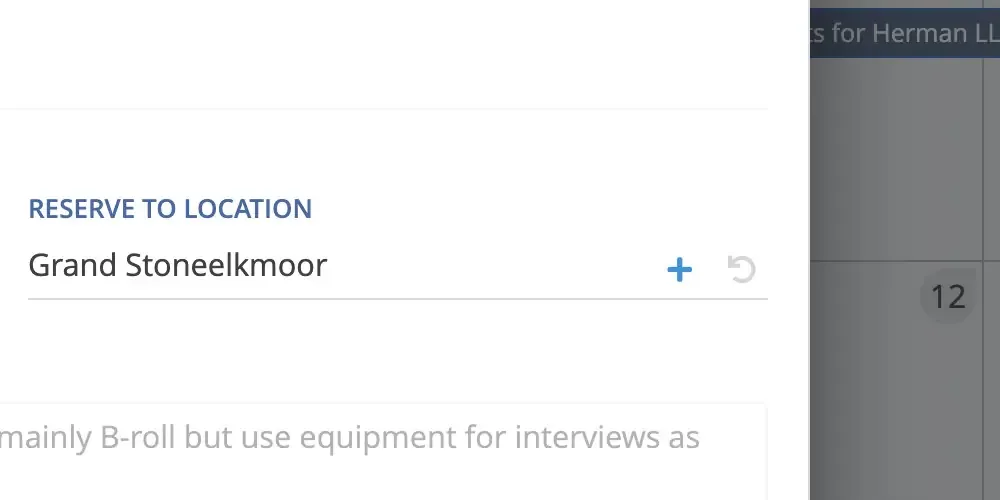Screen dimensions: 1000x500
Task: Click the word RESERVE in the field label
Action: [82, 209]
